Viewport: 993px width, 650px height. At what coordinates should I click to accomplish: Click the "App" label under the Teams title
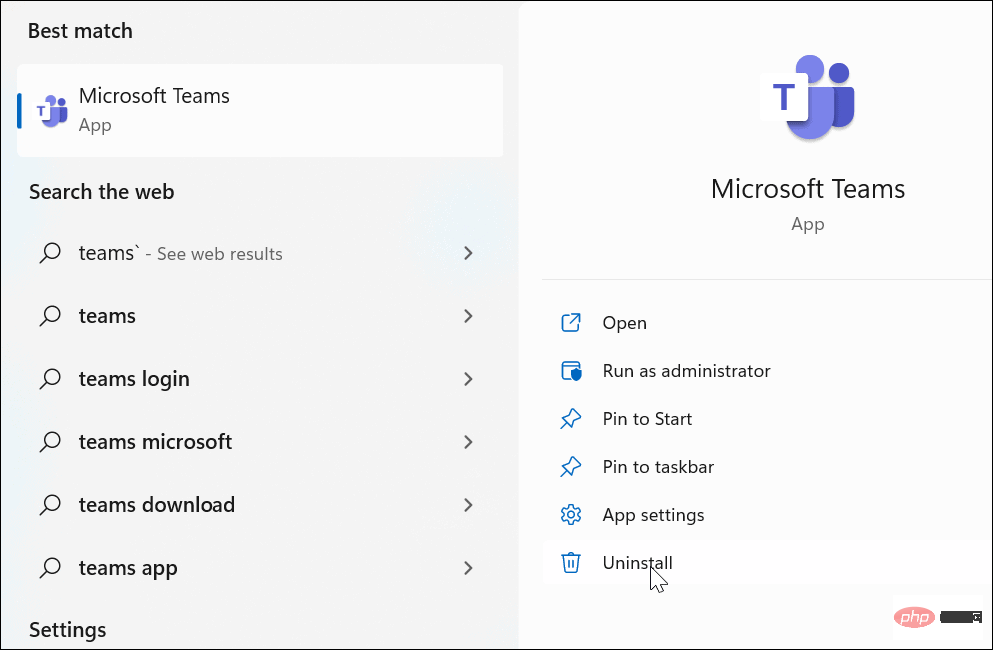point(807,224)
